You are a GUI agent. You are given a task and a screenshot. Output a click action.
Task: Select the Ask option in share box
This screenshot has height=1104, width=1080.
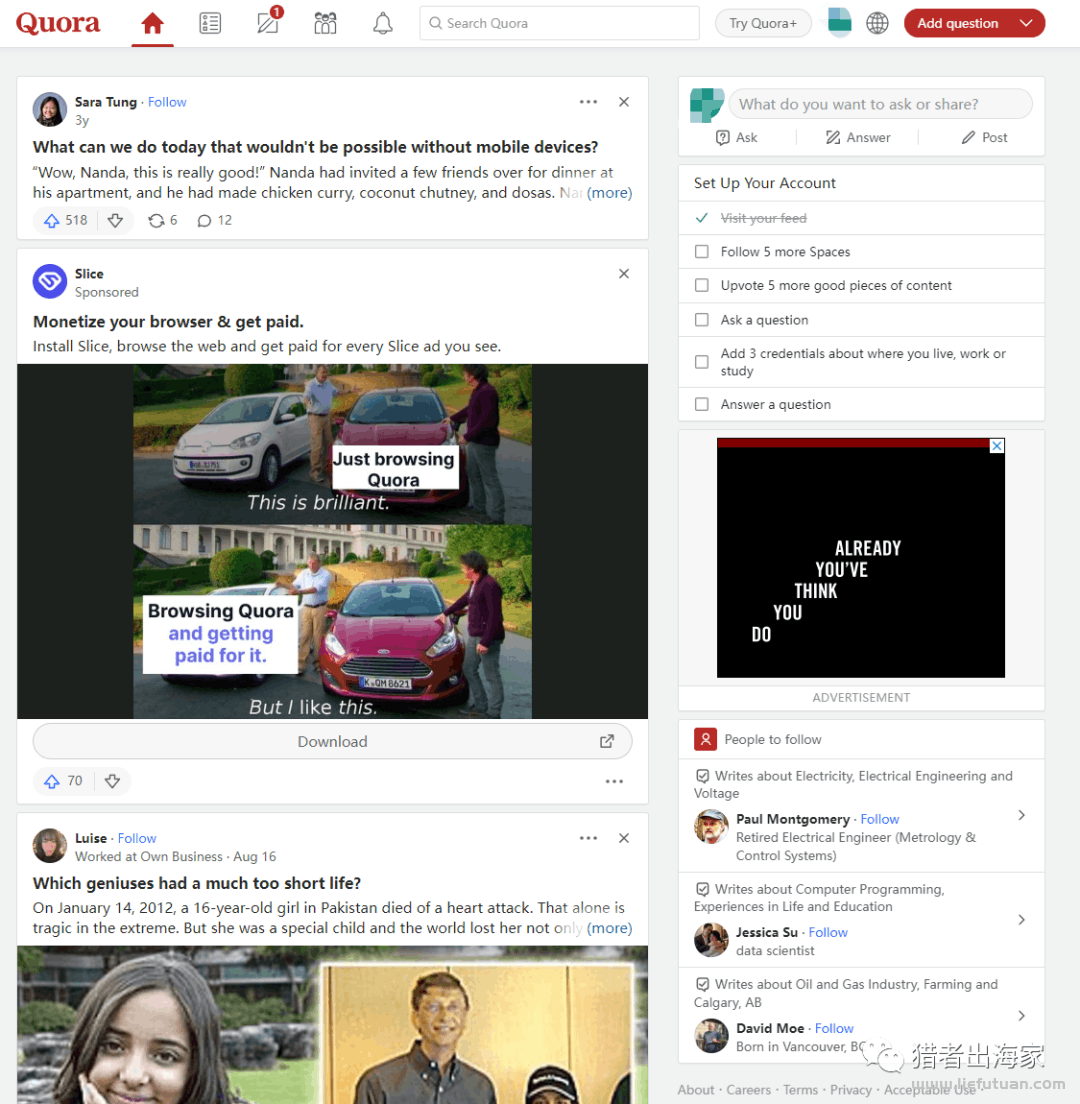pos(736,137)
